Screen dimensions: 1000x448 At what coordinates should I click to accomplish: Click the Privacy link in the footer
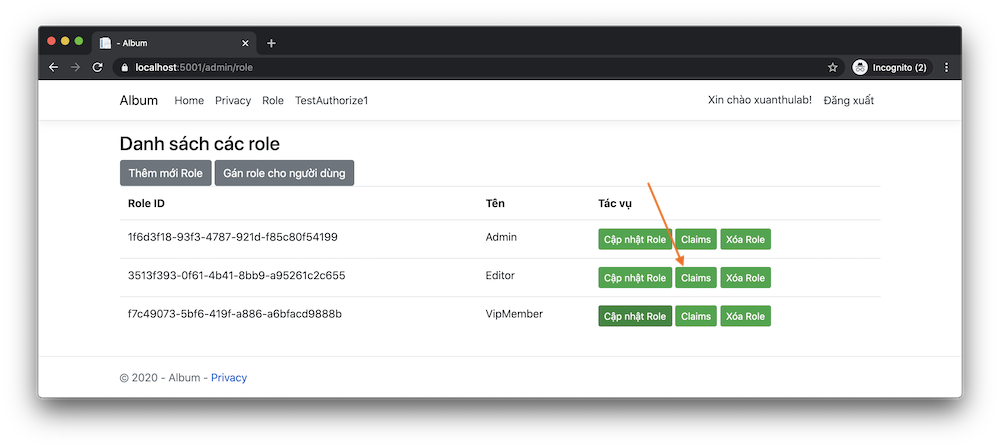pos(229,377)
